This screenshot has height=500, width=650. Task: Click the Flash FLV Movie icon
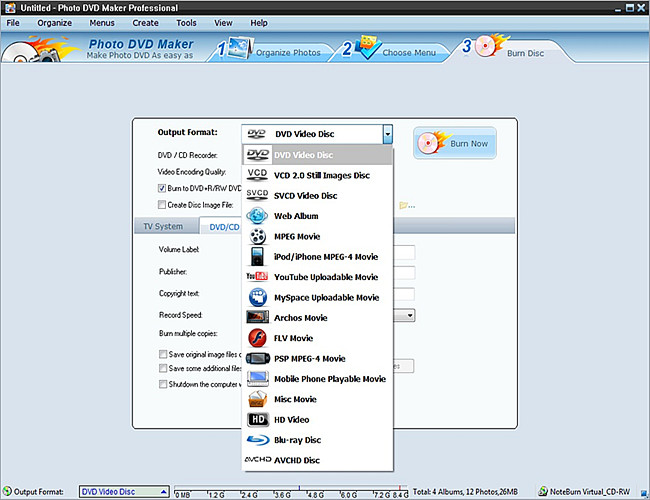click(x=257, y=338)
